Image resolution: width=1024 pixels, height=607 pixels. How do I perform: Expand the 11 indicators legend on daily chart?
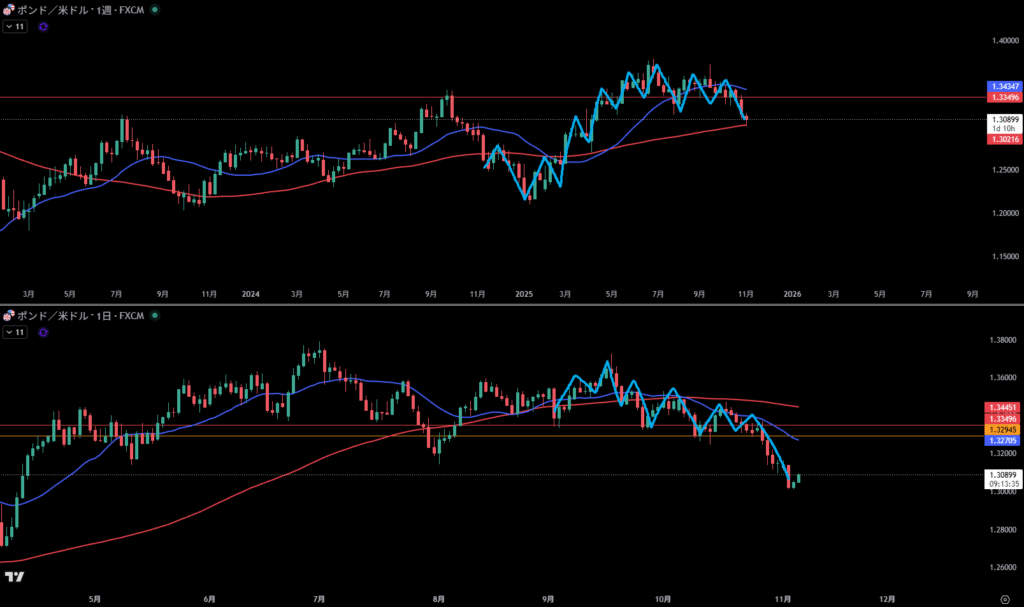(14, 332)
